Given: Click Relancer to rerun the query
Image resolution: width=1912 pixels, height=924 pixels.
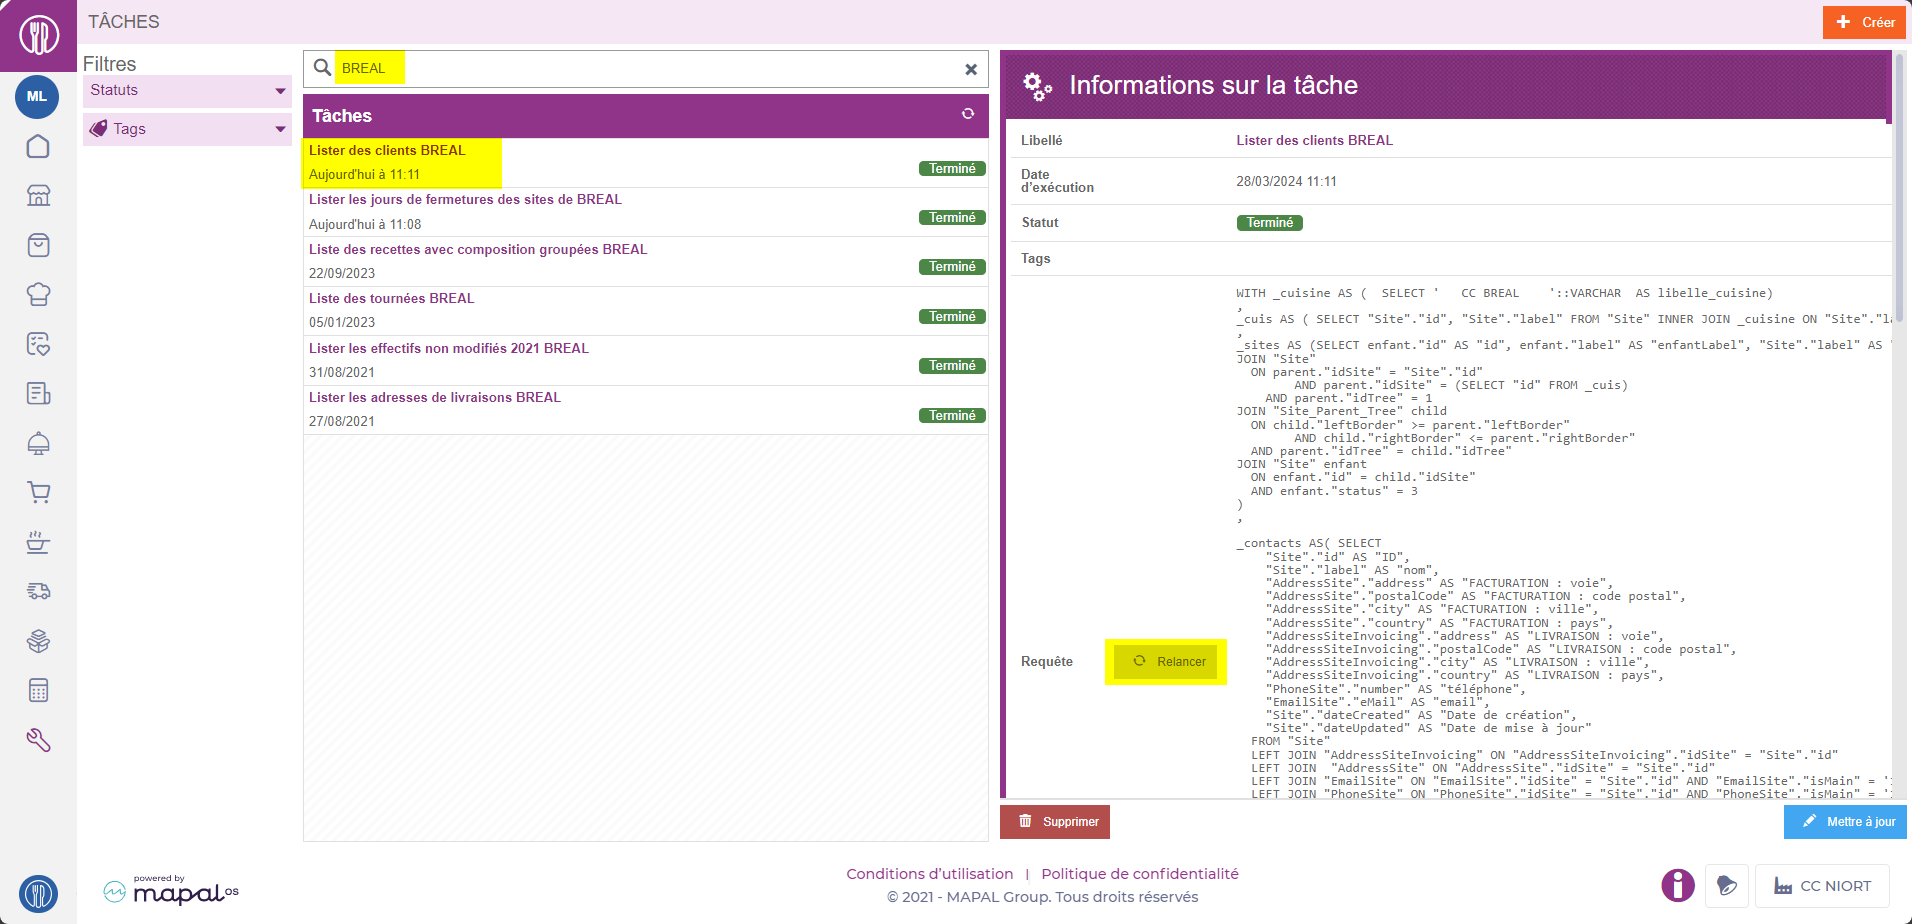Looking at the screenshot, I should click(1168, 662).
